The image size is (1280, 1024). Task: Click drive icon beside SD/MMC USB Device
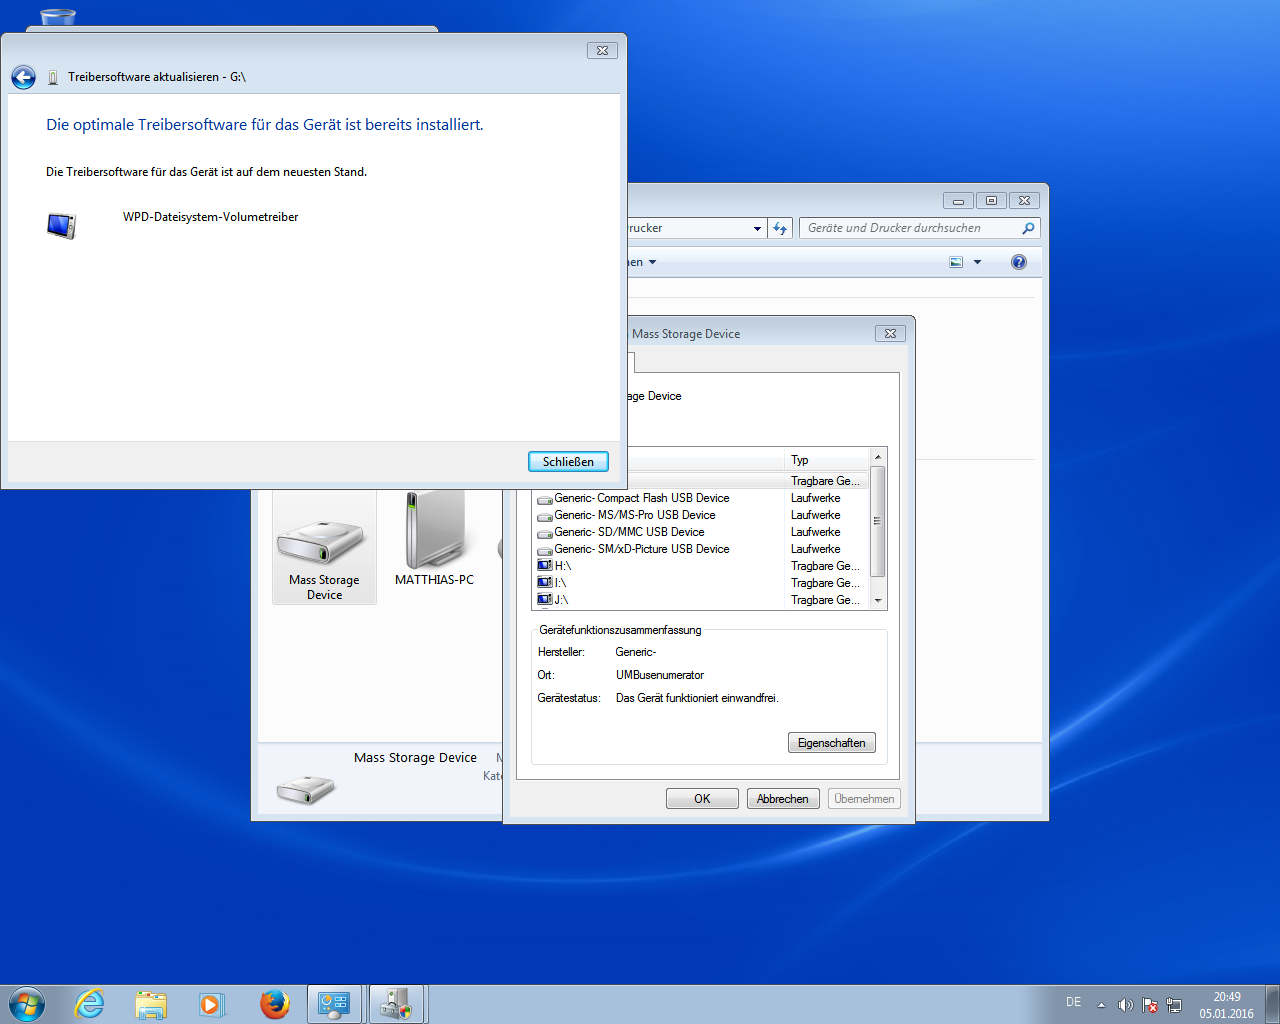click(545, 533)
